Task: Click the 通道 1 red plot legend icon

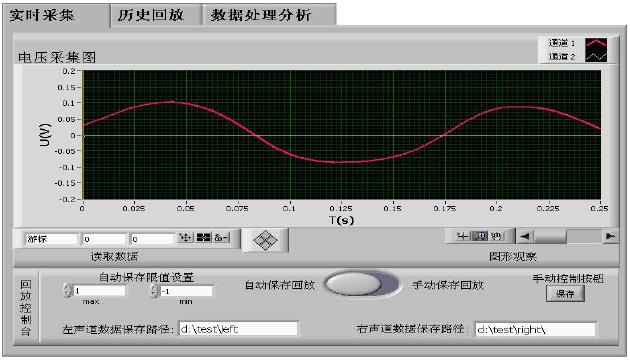Action: (596, 43)
